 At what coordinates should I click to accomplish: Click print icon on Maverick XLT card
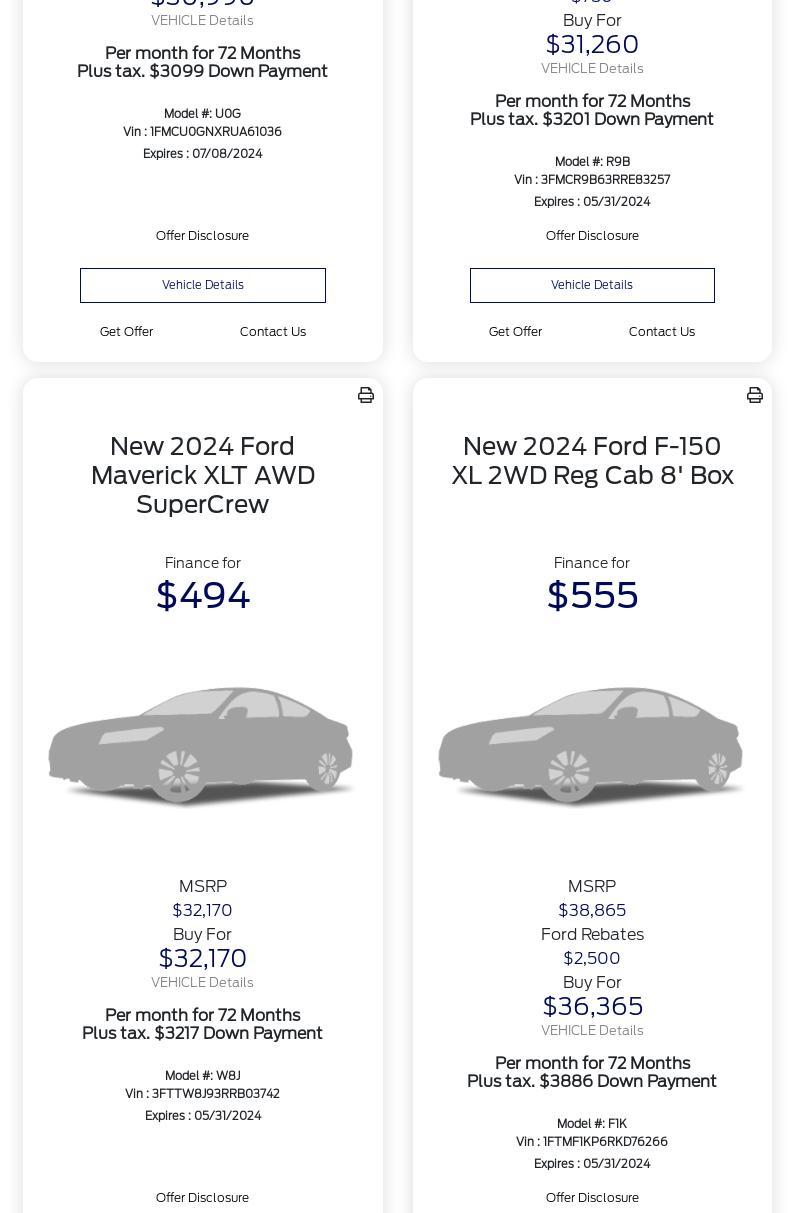[366, 395]
